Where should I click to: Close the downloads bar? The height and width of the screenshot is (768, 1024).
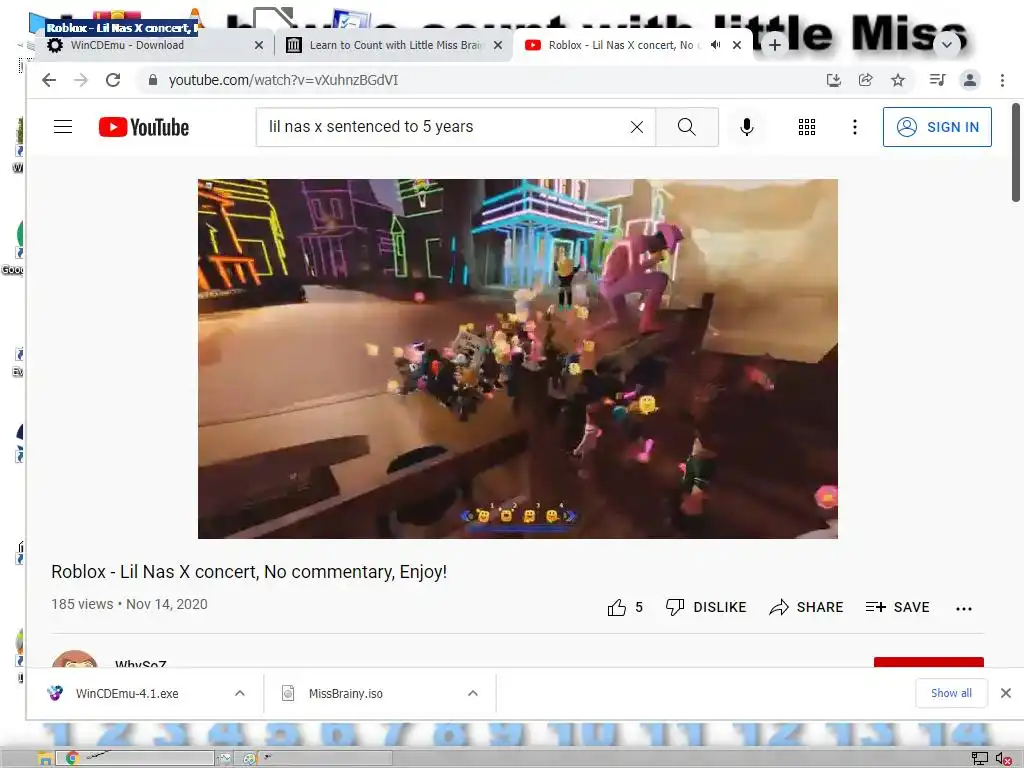pyautogui.click(x=1006, y=693)
